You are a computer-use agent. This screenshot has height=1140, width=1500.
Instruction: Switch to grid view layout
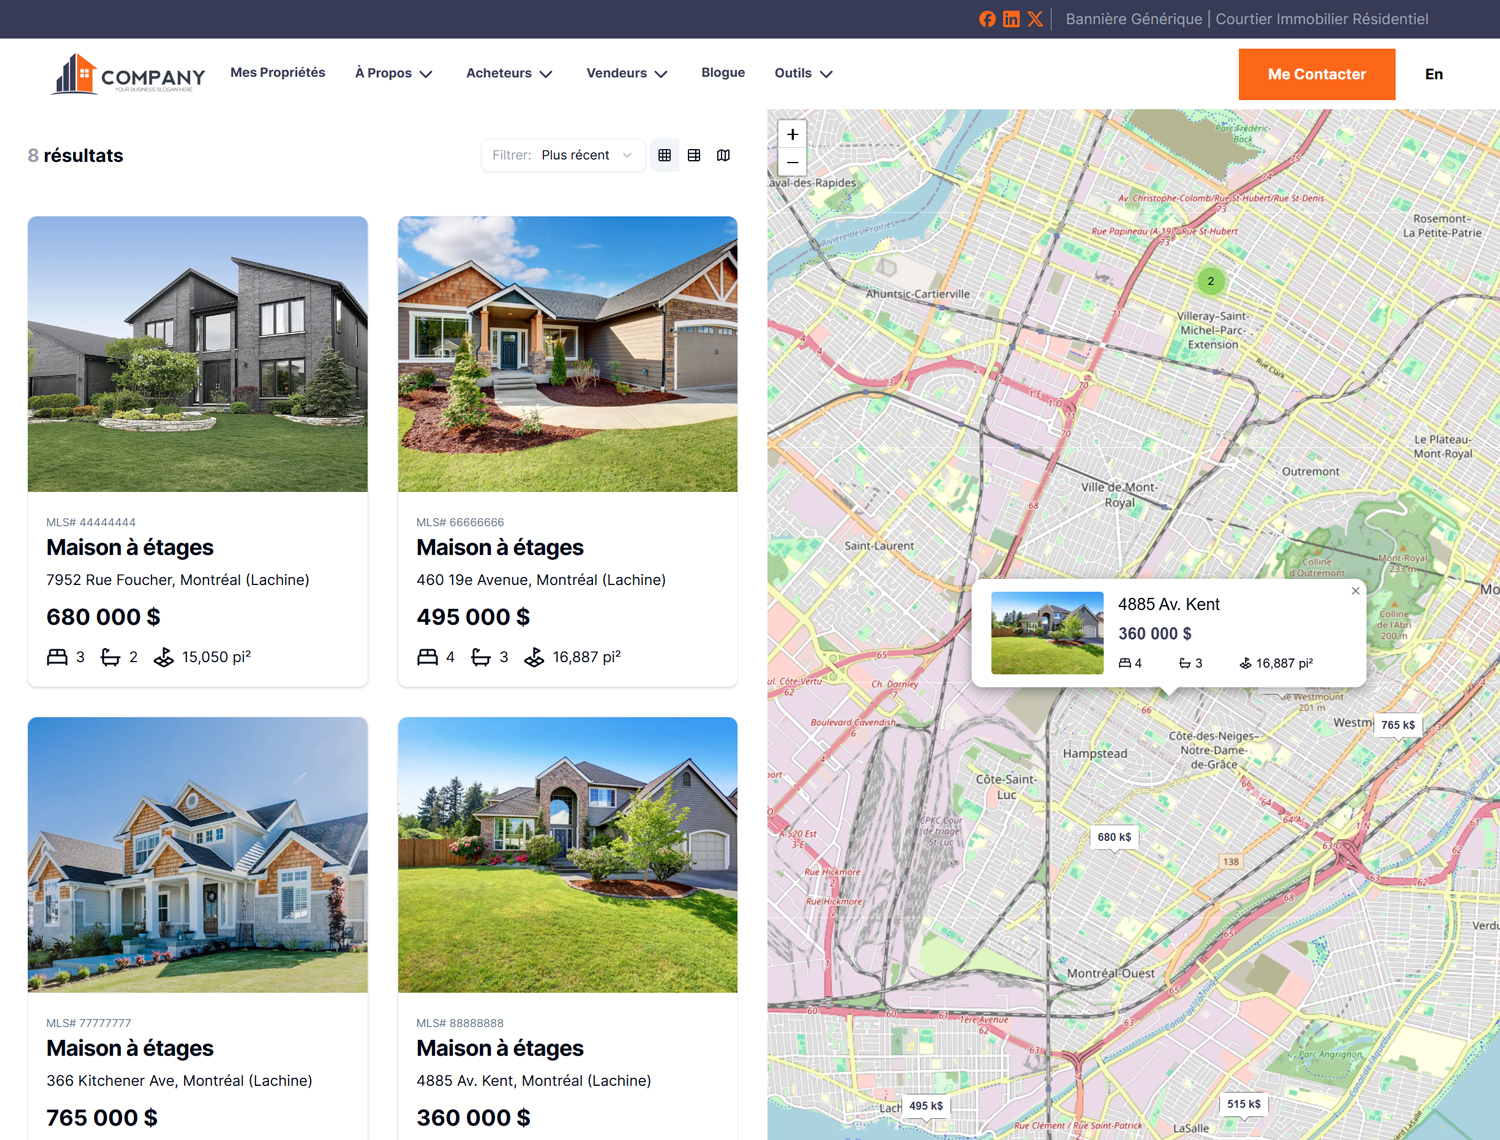pyautogui.click(x=664, y=155)
